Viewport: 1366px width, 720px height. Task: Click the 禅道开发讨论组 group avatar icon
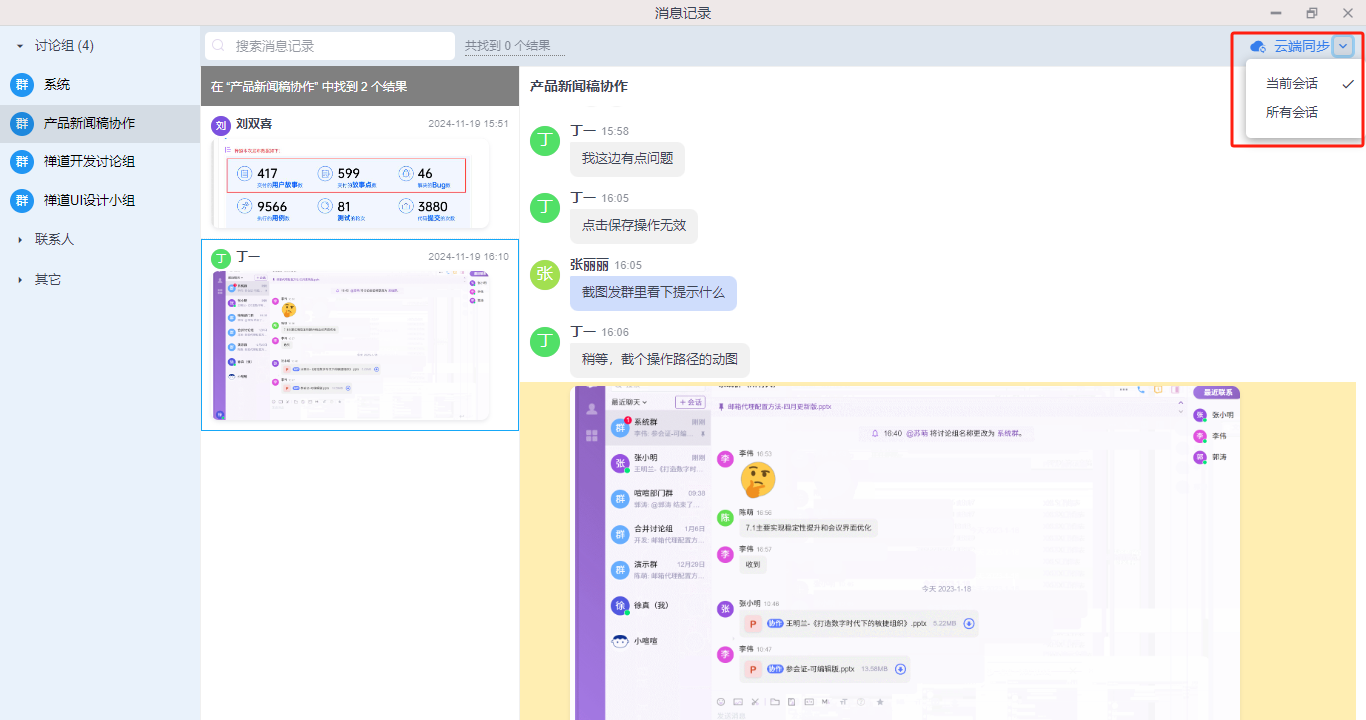21,162
